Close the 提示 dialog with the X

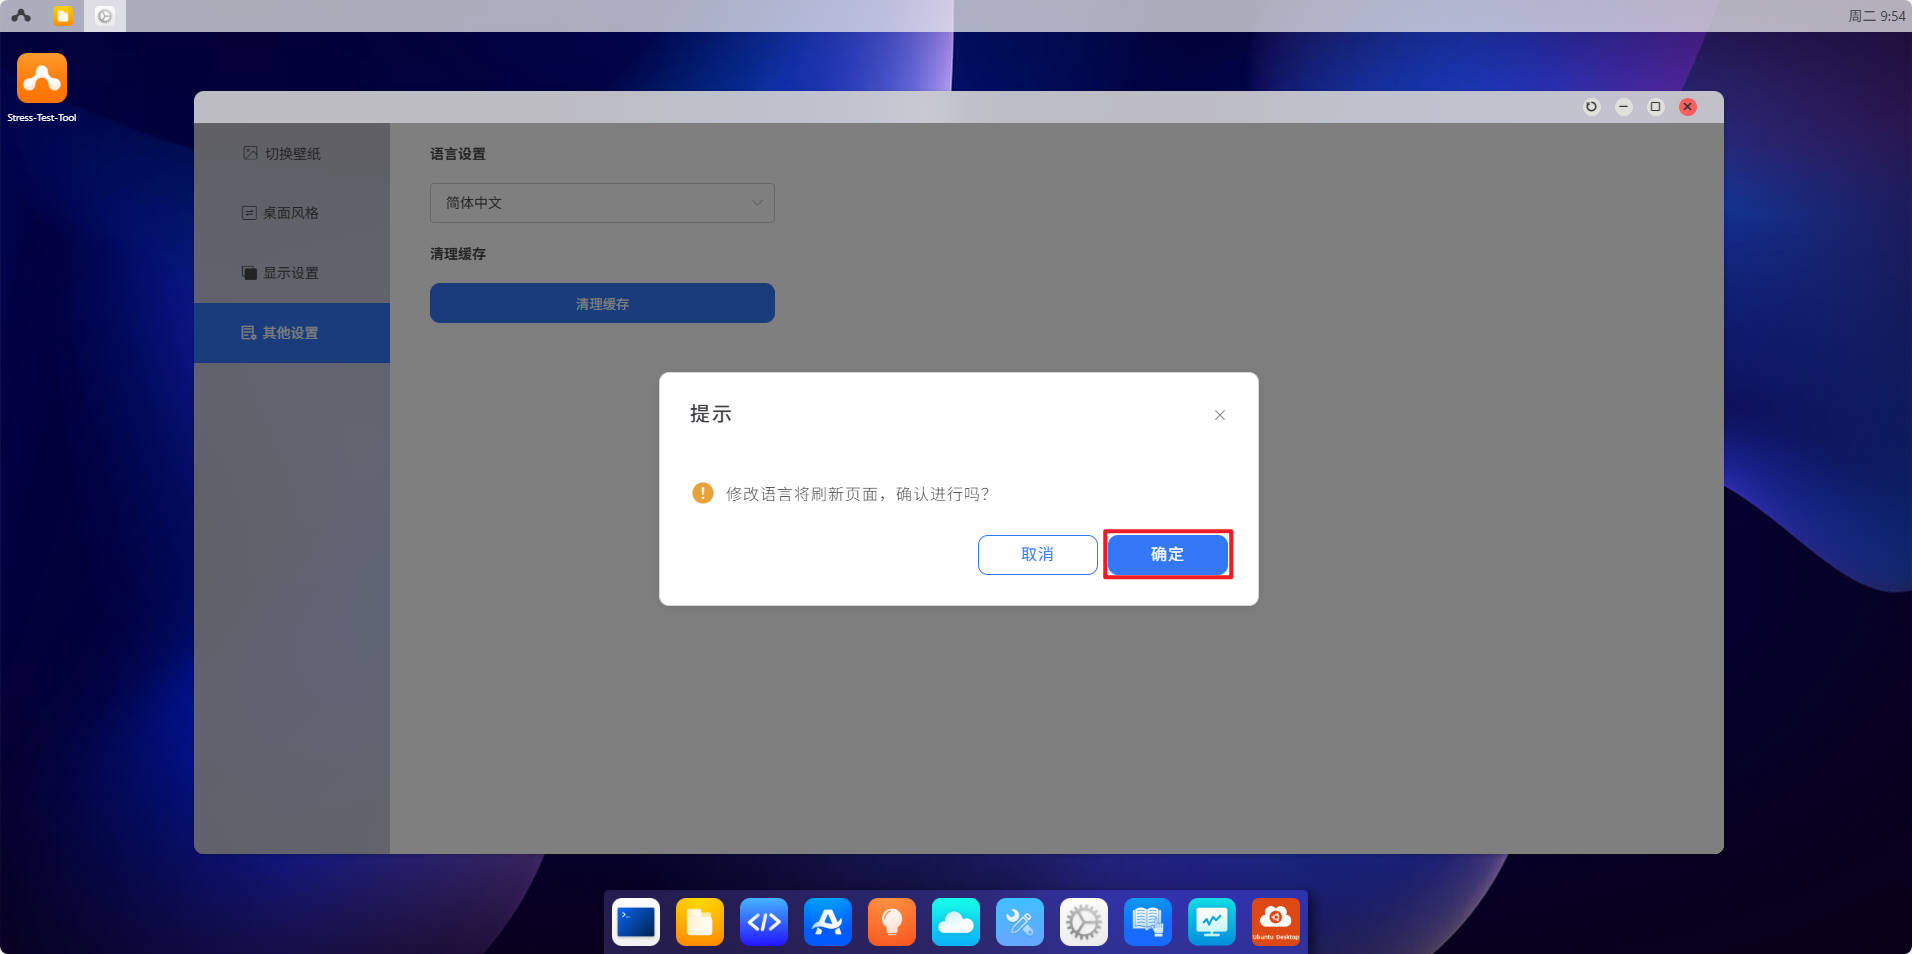tap(1219, 415)
